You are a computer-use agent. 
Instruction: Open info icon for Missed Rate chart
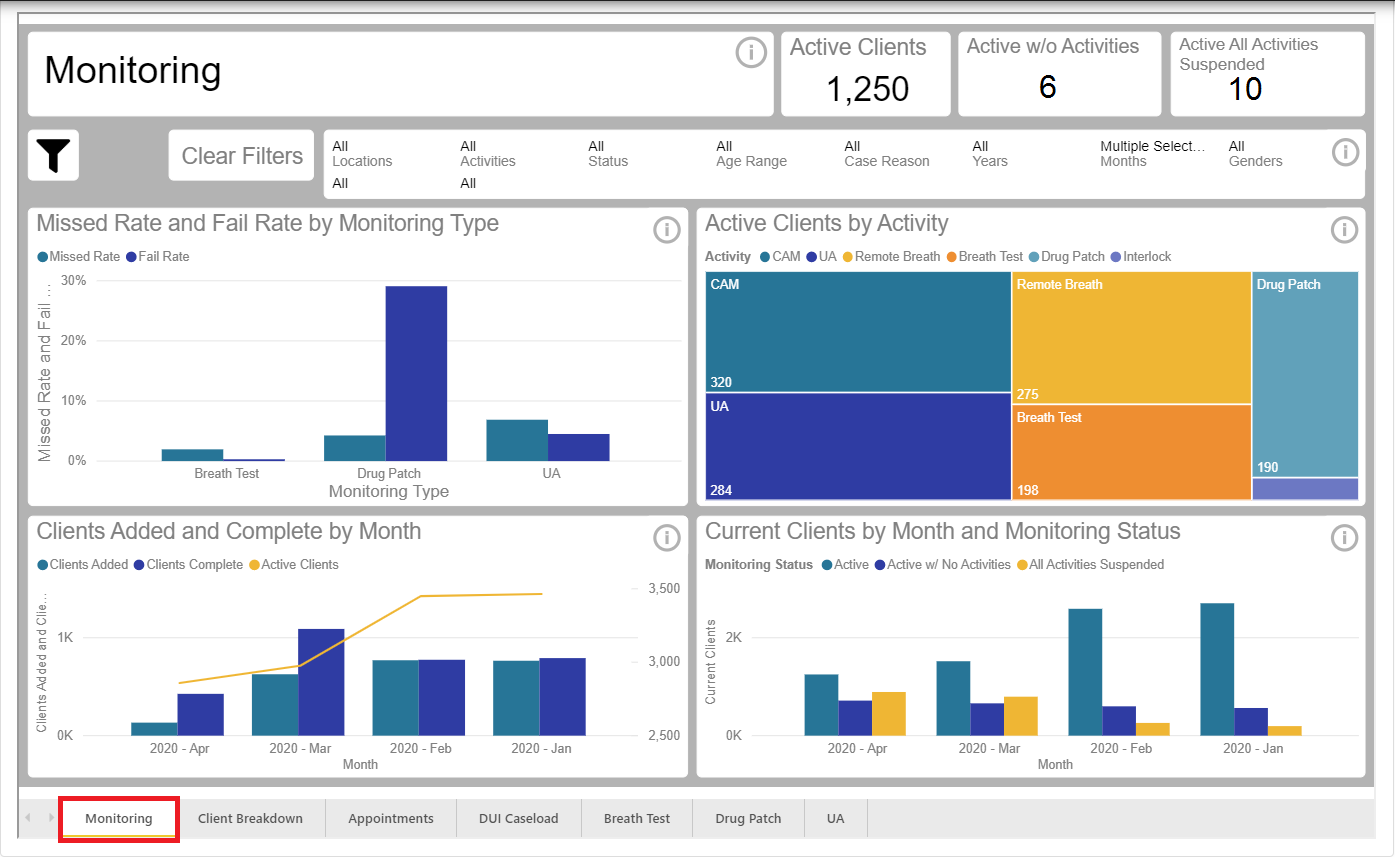(666, 230)
